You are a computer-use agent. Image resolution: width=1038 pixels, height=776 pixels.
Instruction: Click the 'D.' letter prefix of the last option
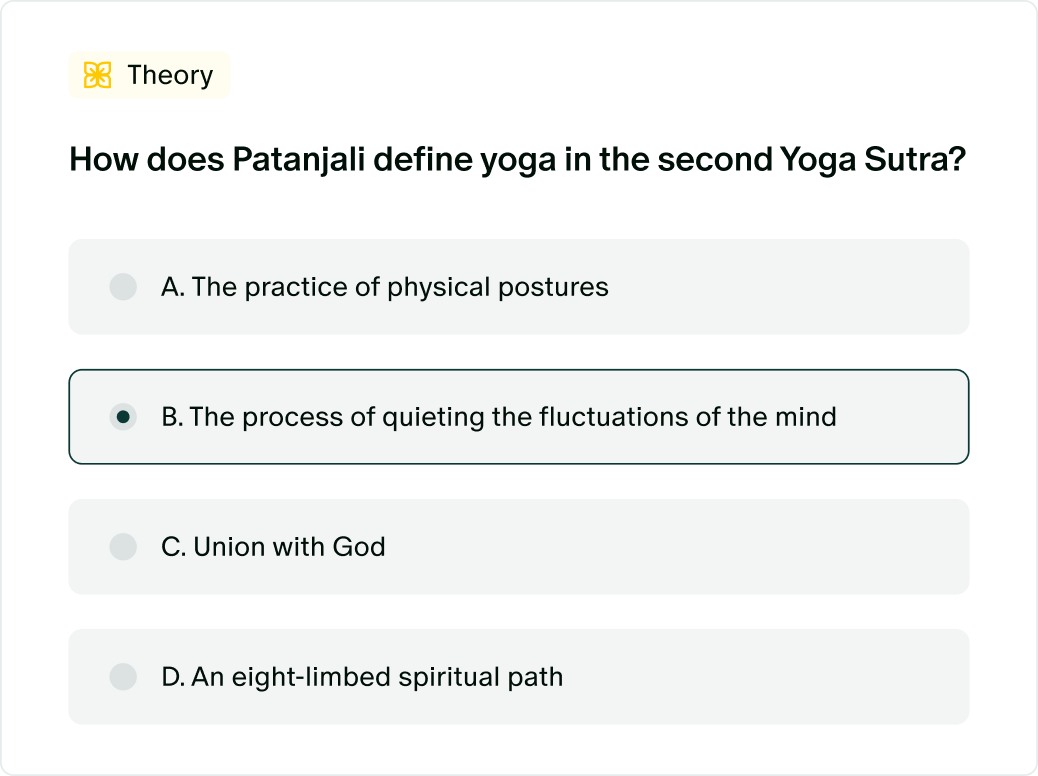click(x=173, y=677)
